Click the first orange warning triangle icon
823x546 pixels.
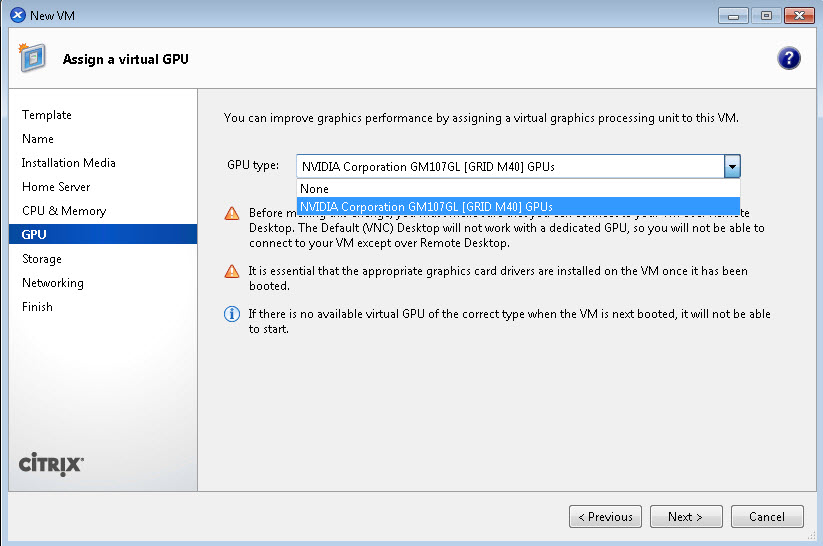pos(232,213)
